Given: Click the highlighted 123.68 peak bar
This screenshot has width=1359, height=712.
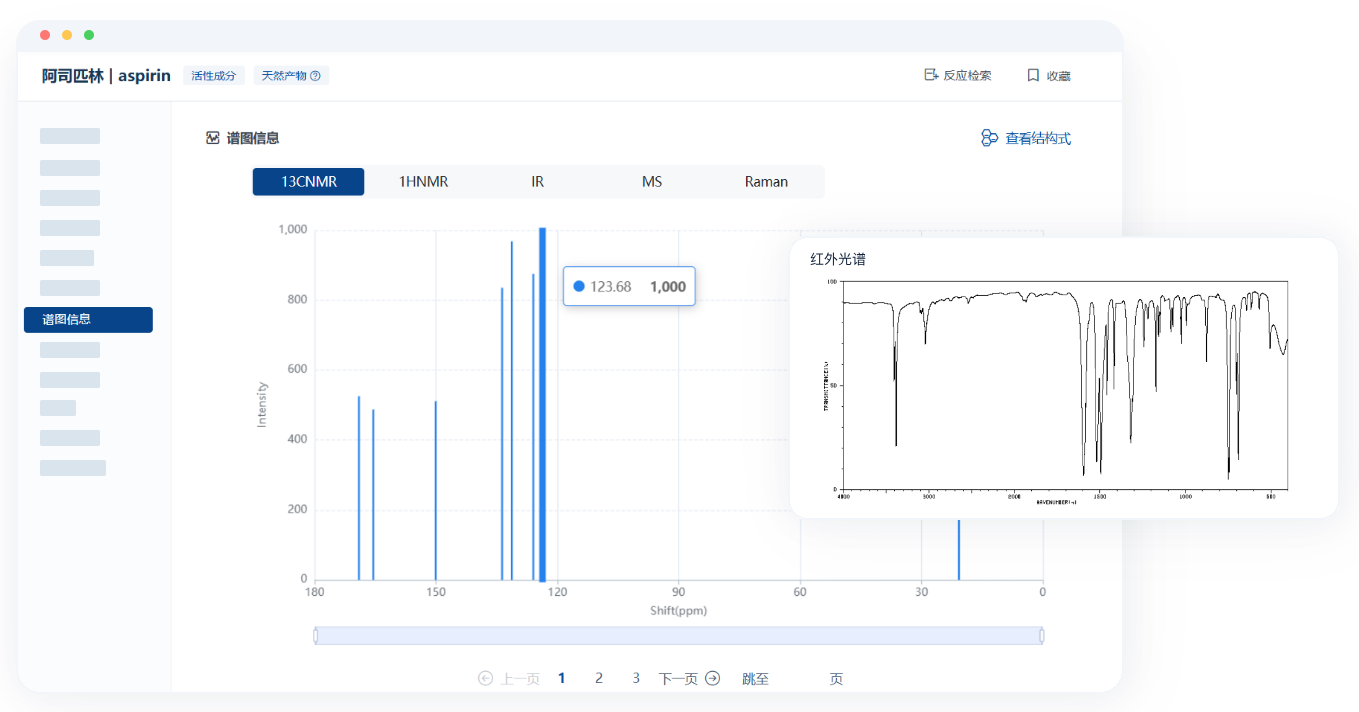Looking at the screenshot, I should [542, 404].
